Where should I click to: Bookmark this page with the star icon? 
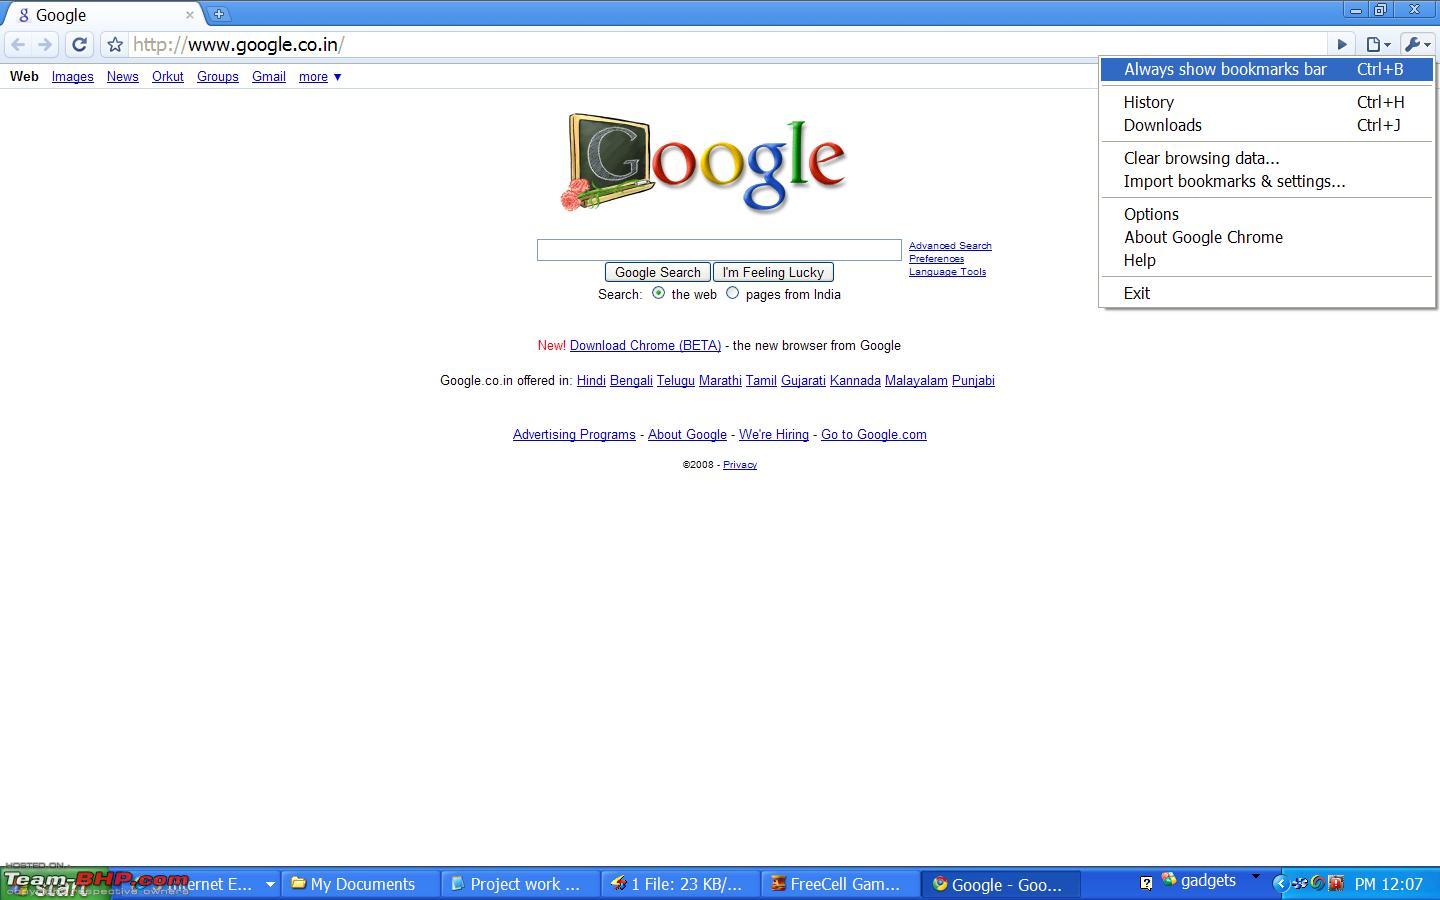point(115,44)
